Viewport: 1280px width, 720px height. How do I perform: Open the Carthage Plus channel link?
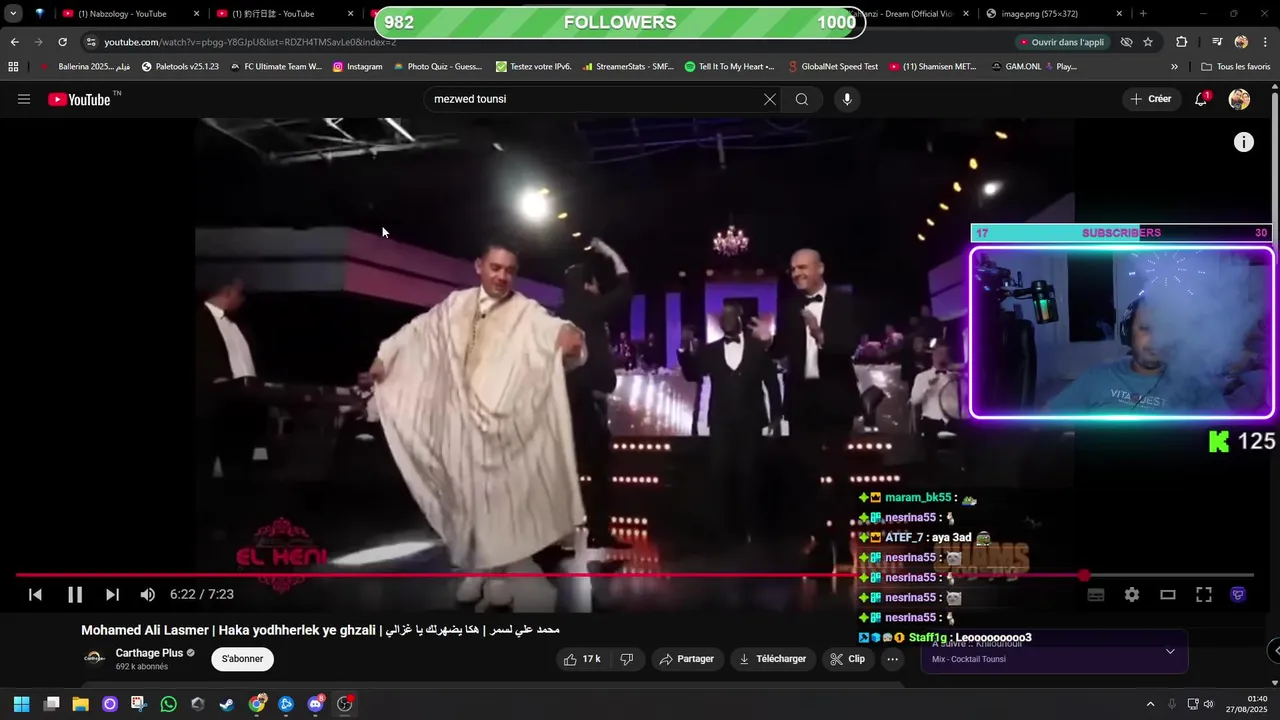coord(149,653)
